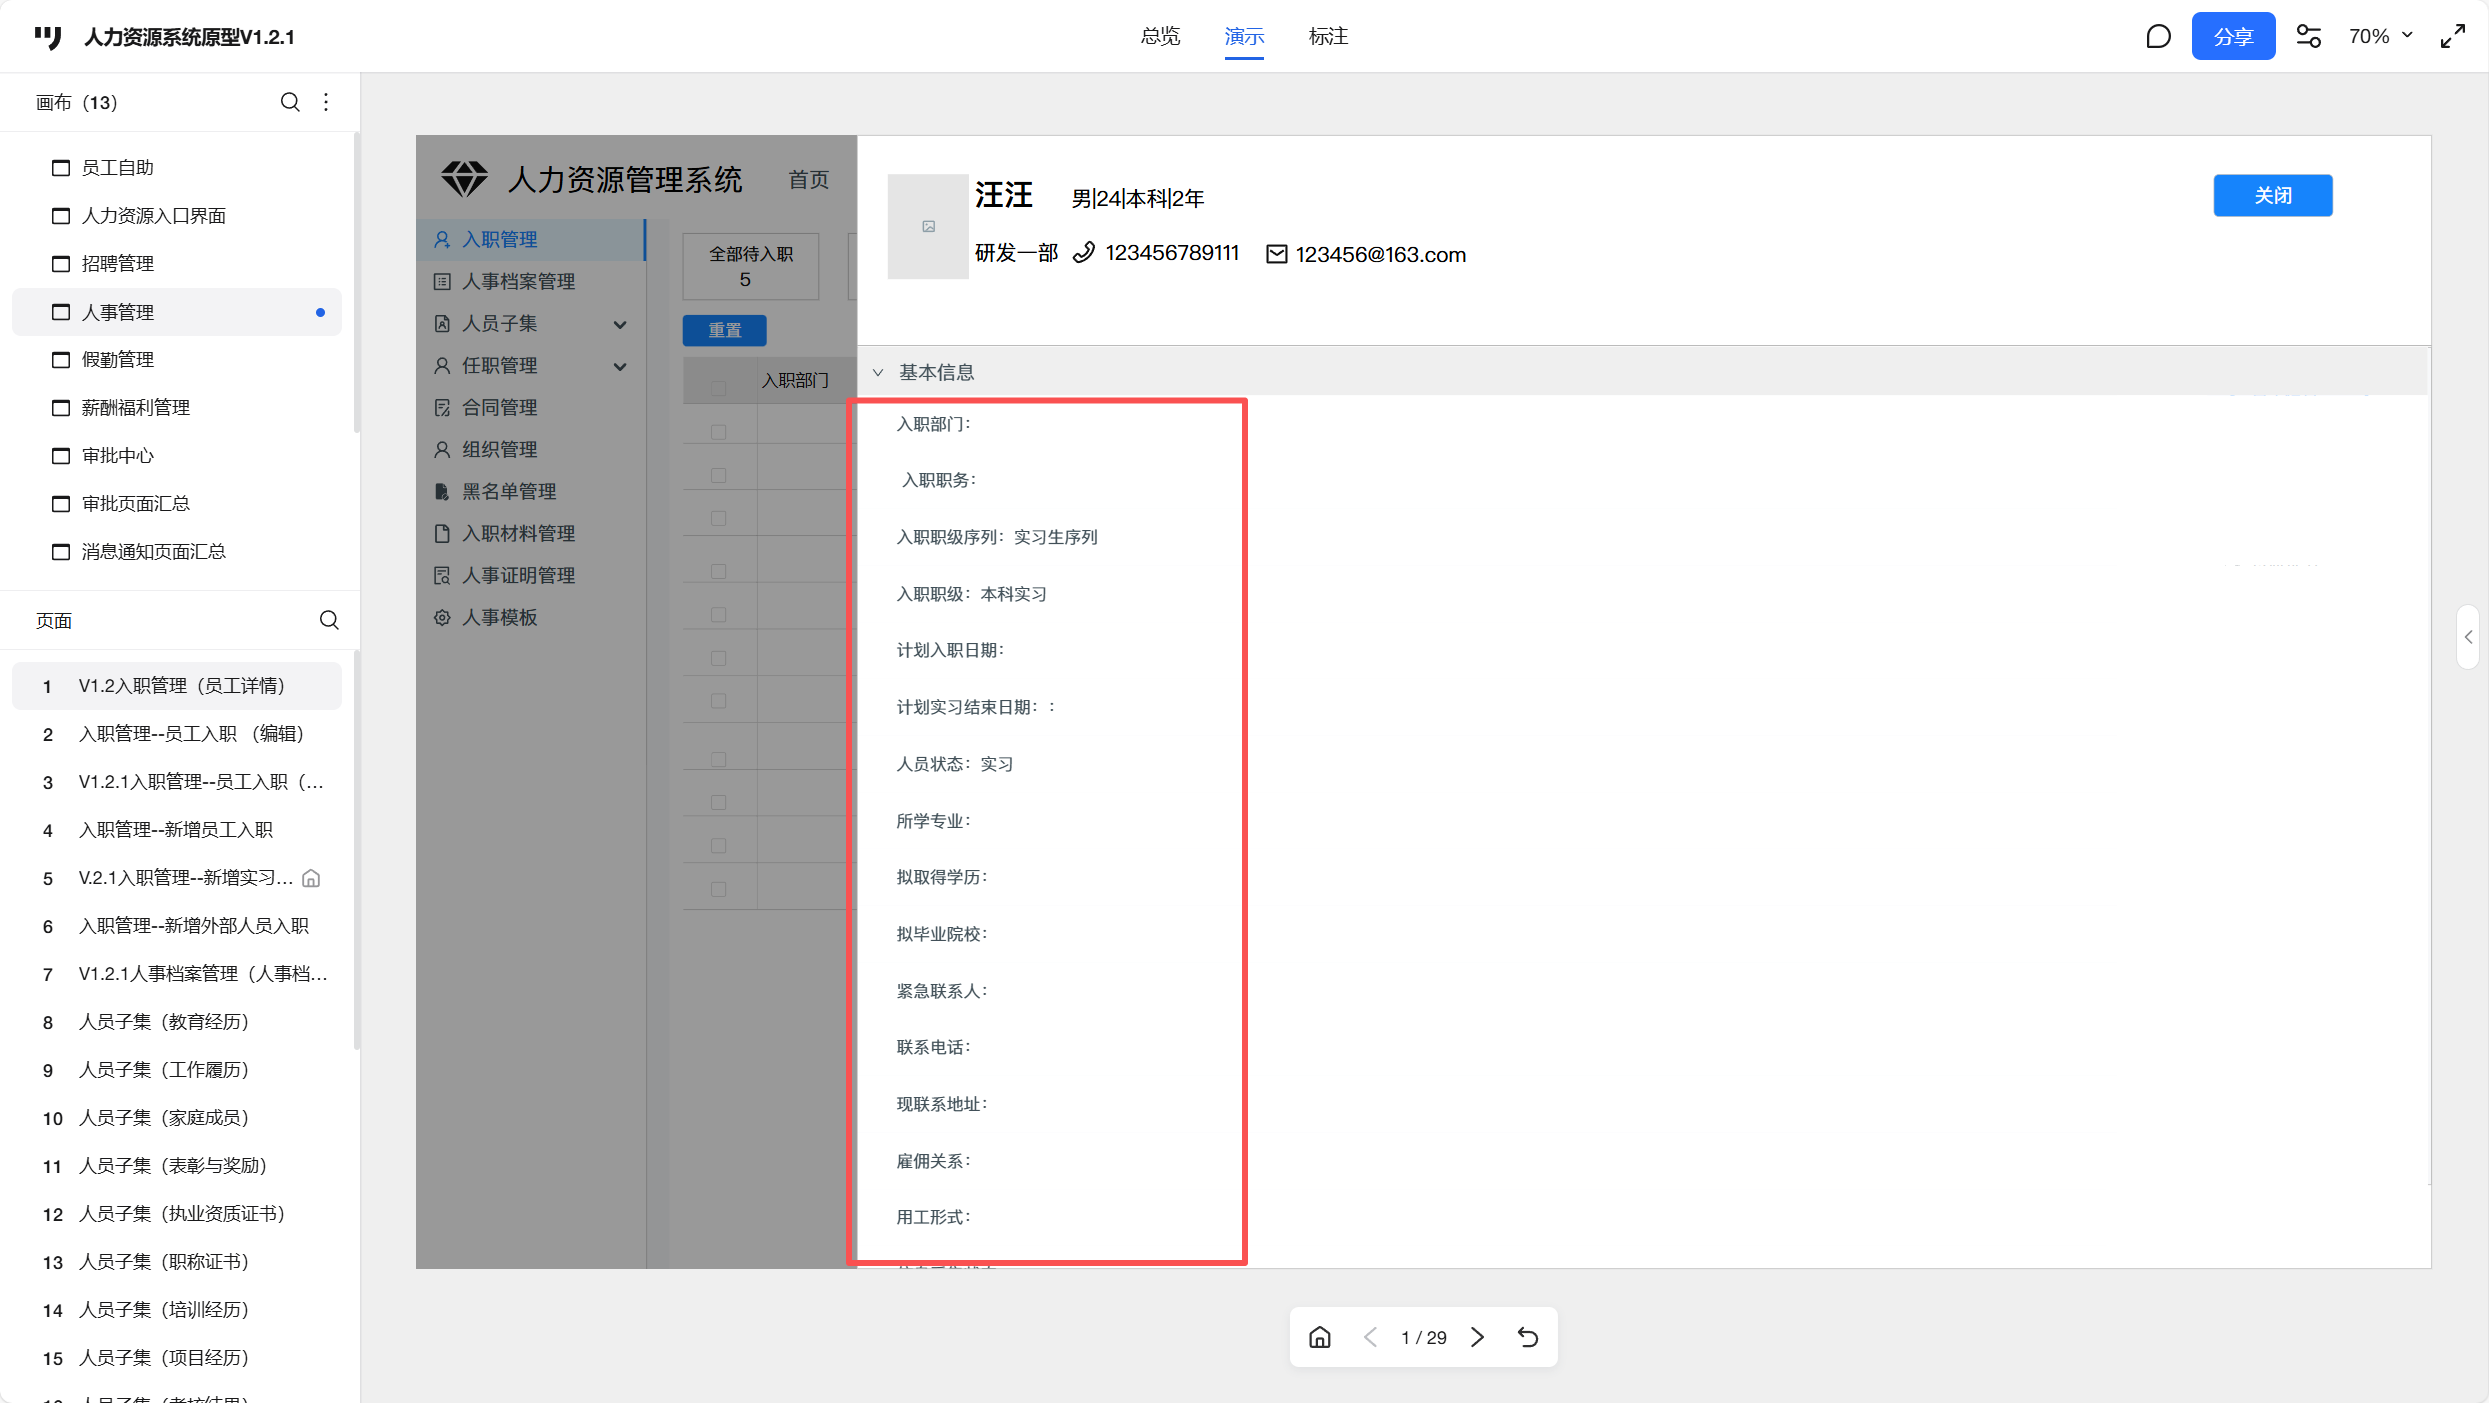Click the 分享 share button
Image resolution: width=2489 pixels, height=1403 pixels.
pyautogui.click(x=2233, y=37)
